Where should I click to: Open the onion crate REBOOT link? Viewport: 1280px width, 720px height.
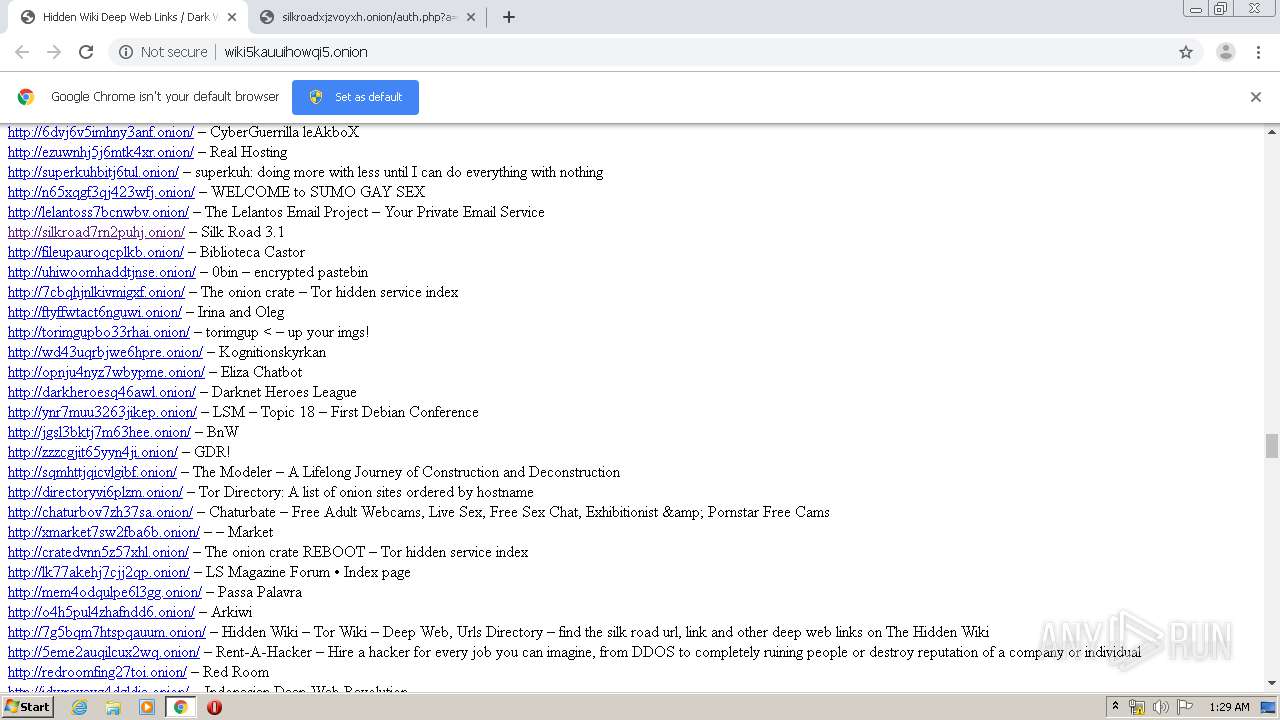pyautogui.click(x=98, y=552)
